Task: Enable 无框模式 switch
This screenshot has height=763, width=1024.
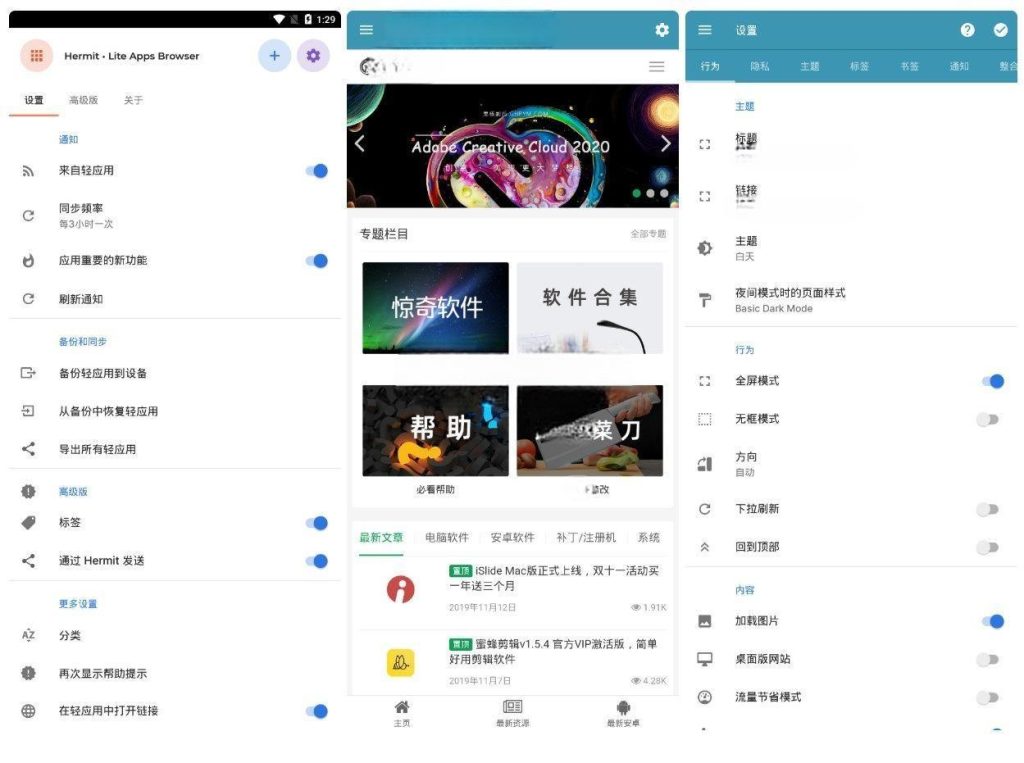Action: (x=988, y=419)
